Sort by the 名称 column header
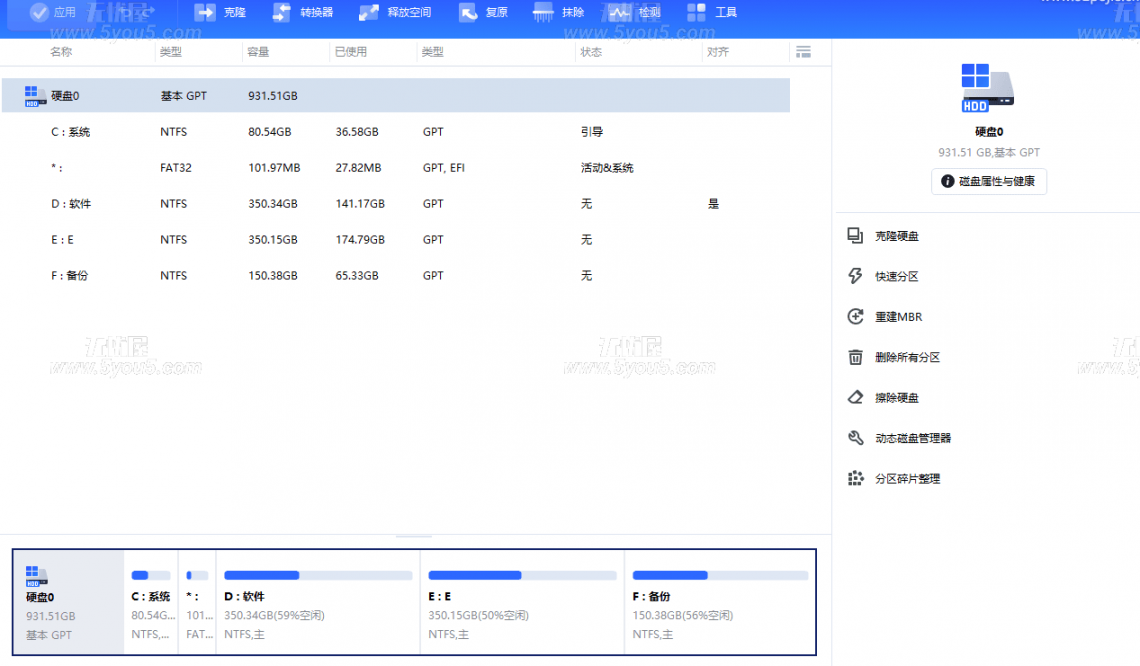 (x=61, y=52)
